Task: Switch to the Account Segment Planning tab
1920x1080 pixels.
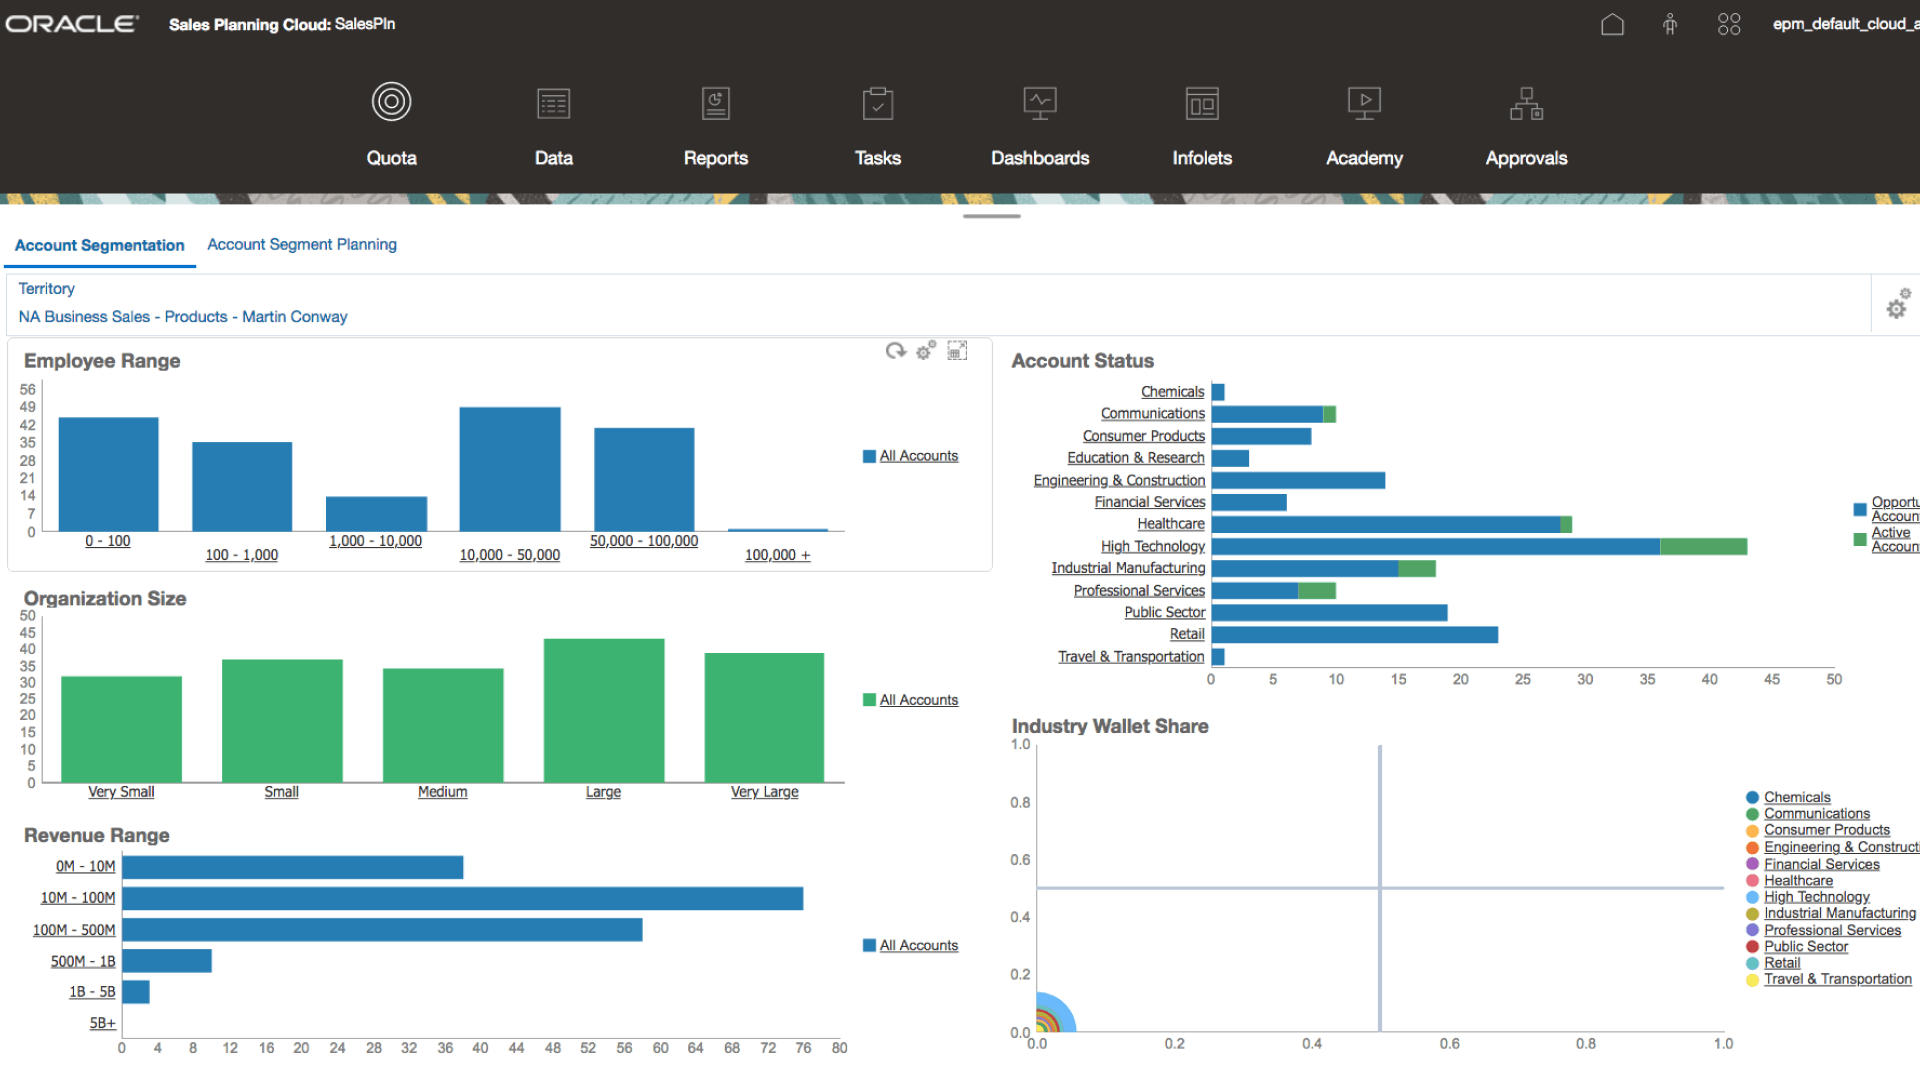Action: click(302, 244)
